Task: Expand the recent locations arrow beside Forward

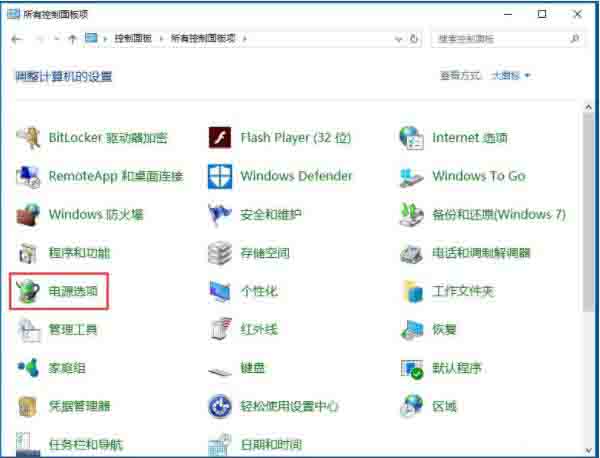Action: point(57,39)
